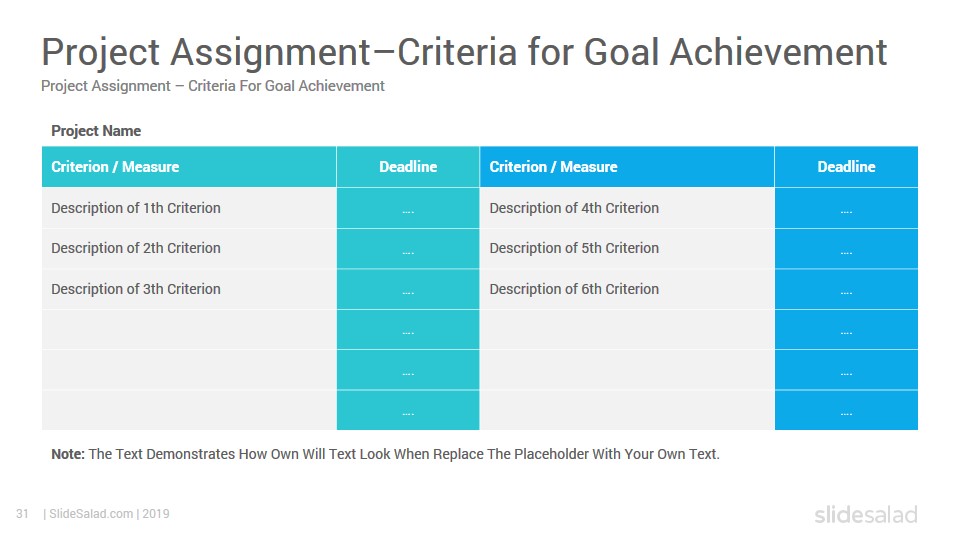Select the subtitle below the main title
Viewport: 960px width, 540px height.
212,86
